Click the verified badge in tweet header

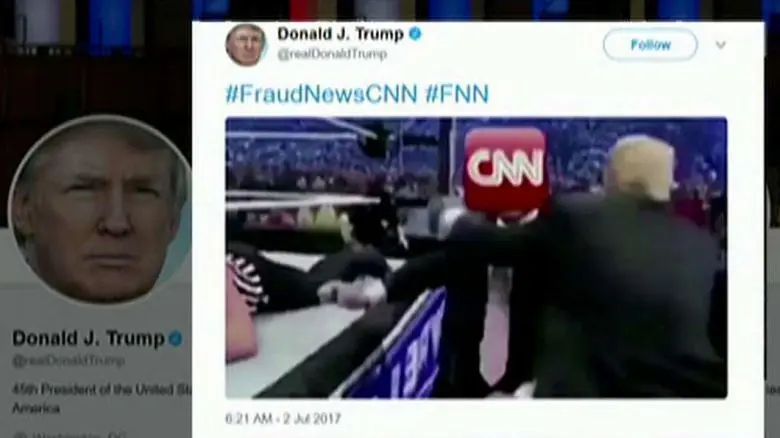(x=415, y=34)
